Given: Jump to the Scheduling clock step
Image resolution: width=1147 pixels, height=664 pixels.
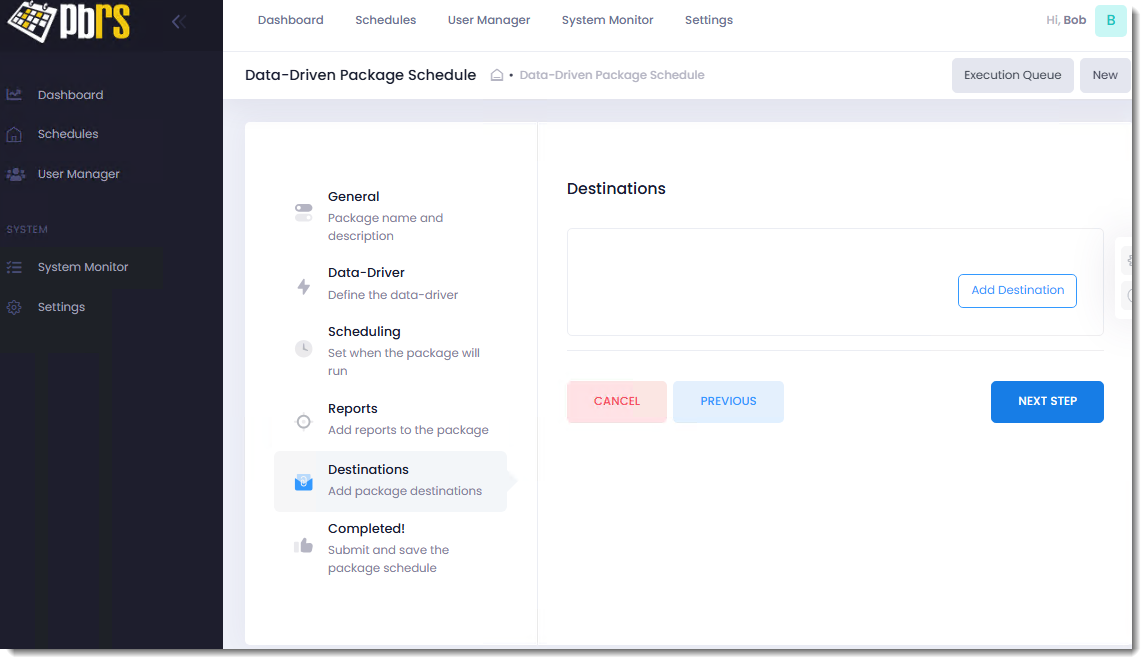Looking at the screenshot, I should [304, 349].
